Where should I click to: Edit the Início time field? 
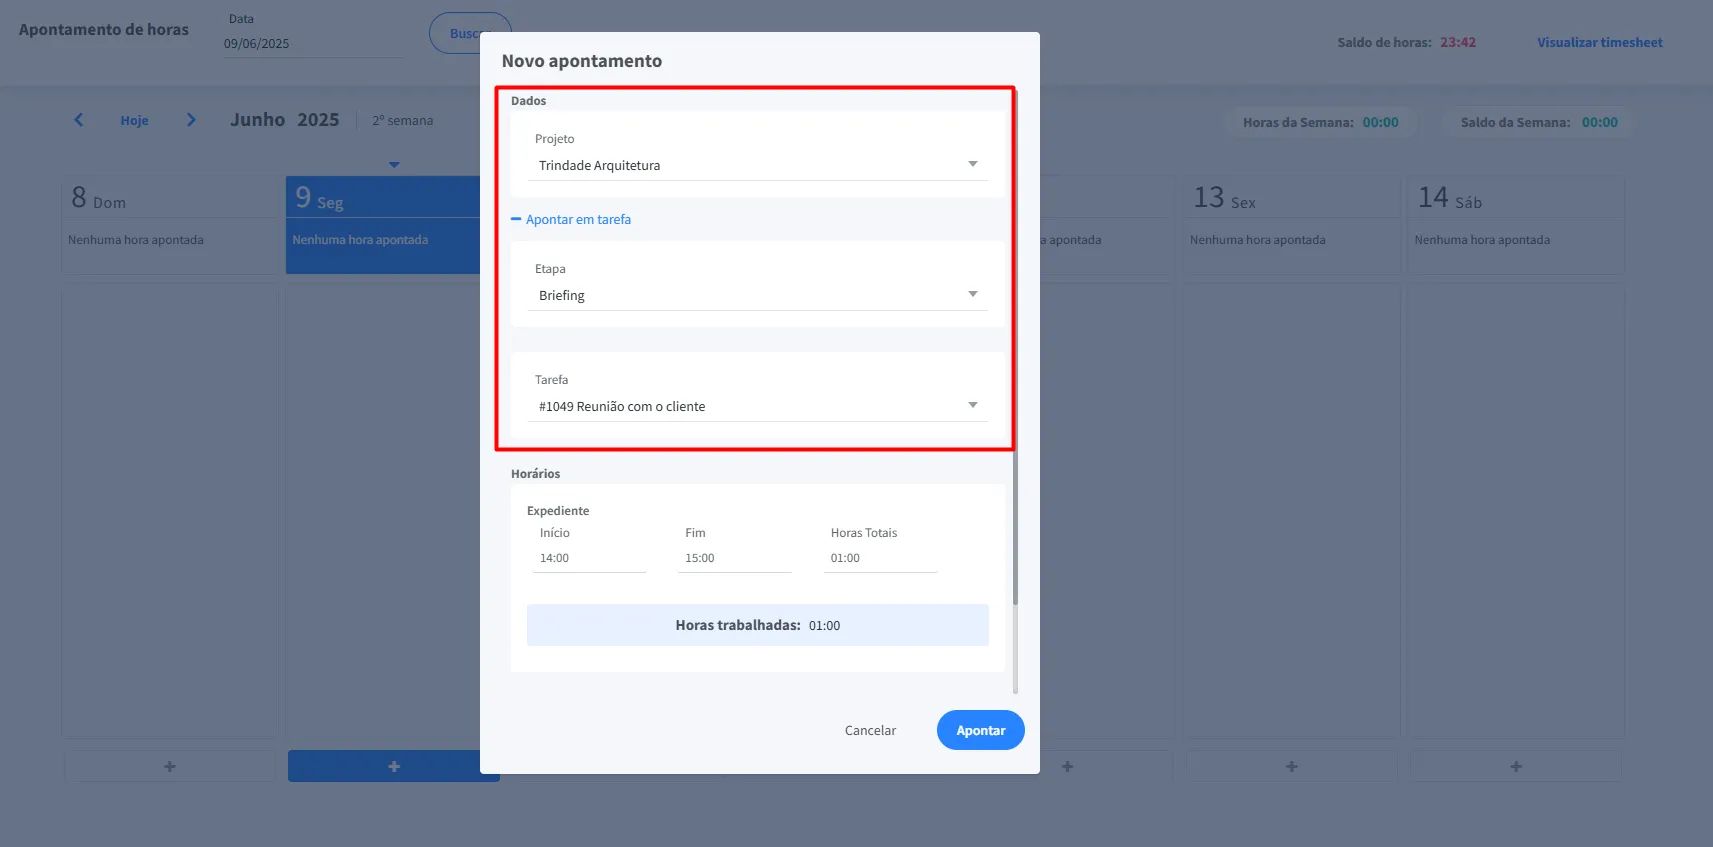tap(589, 558)
